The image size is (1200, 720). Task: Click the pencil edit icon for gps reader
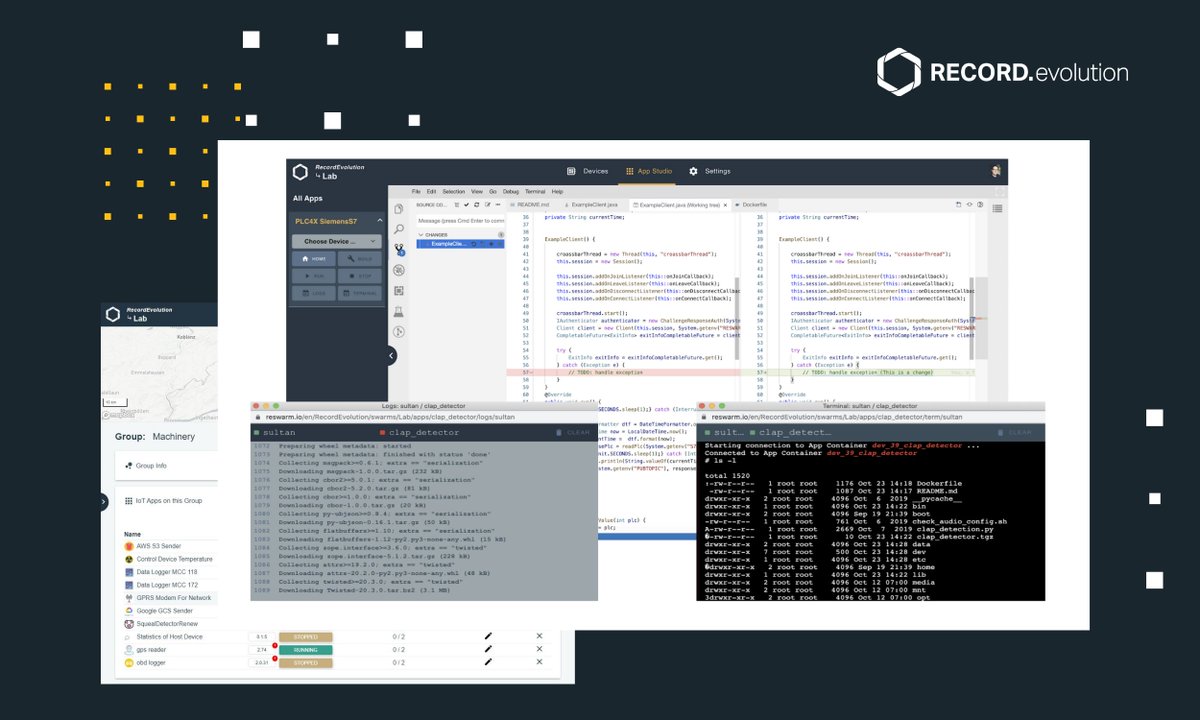[x=488, y=649]
